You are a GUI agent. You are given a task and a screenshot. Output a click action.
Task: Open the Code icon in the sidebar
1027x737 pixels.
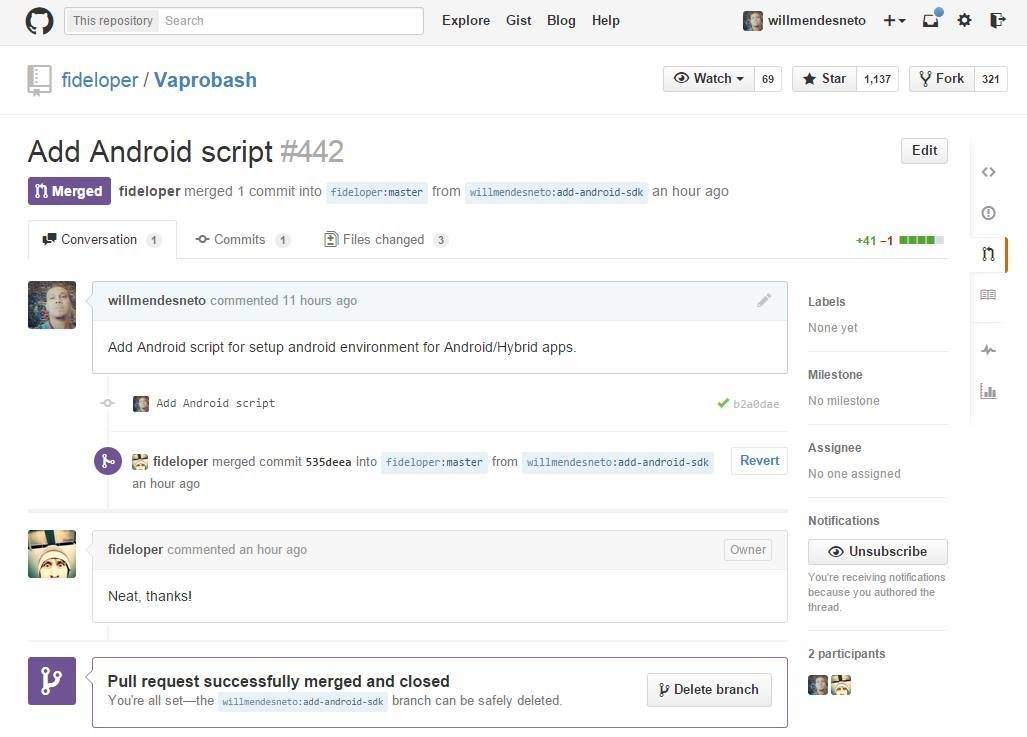click(988, 172)
